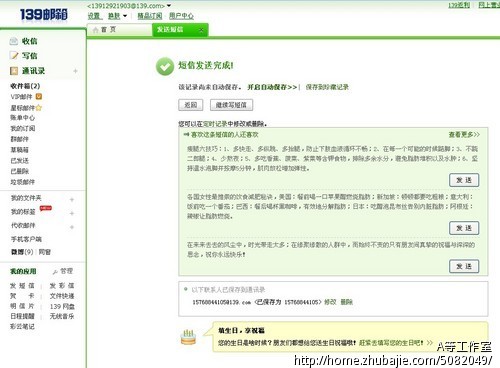Open the VIP邮件 folder
500x368 pixels.
[21, 97]
